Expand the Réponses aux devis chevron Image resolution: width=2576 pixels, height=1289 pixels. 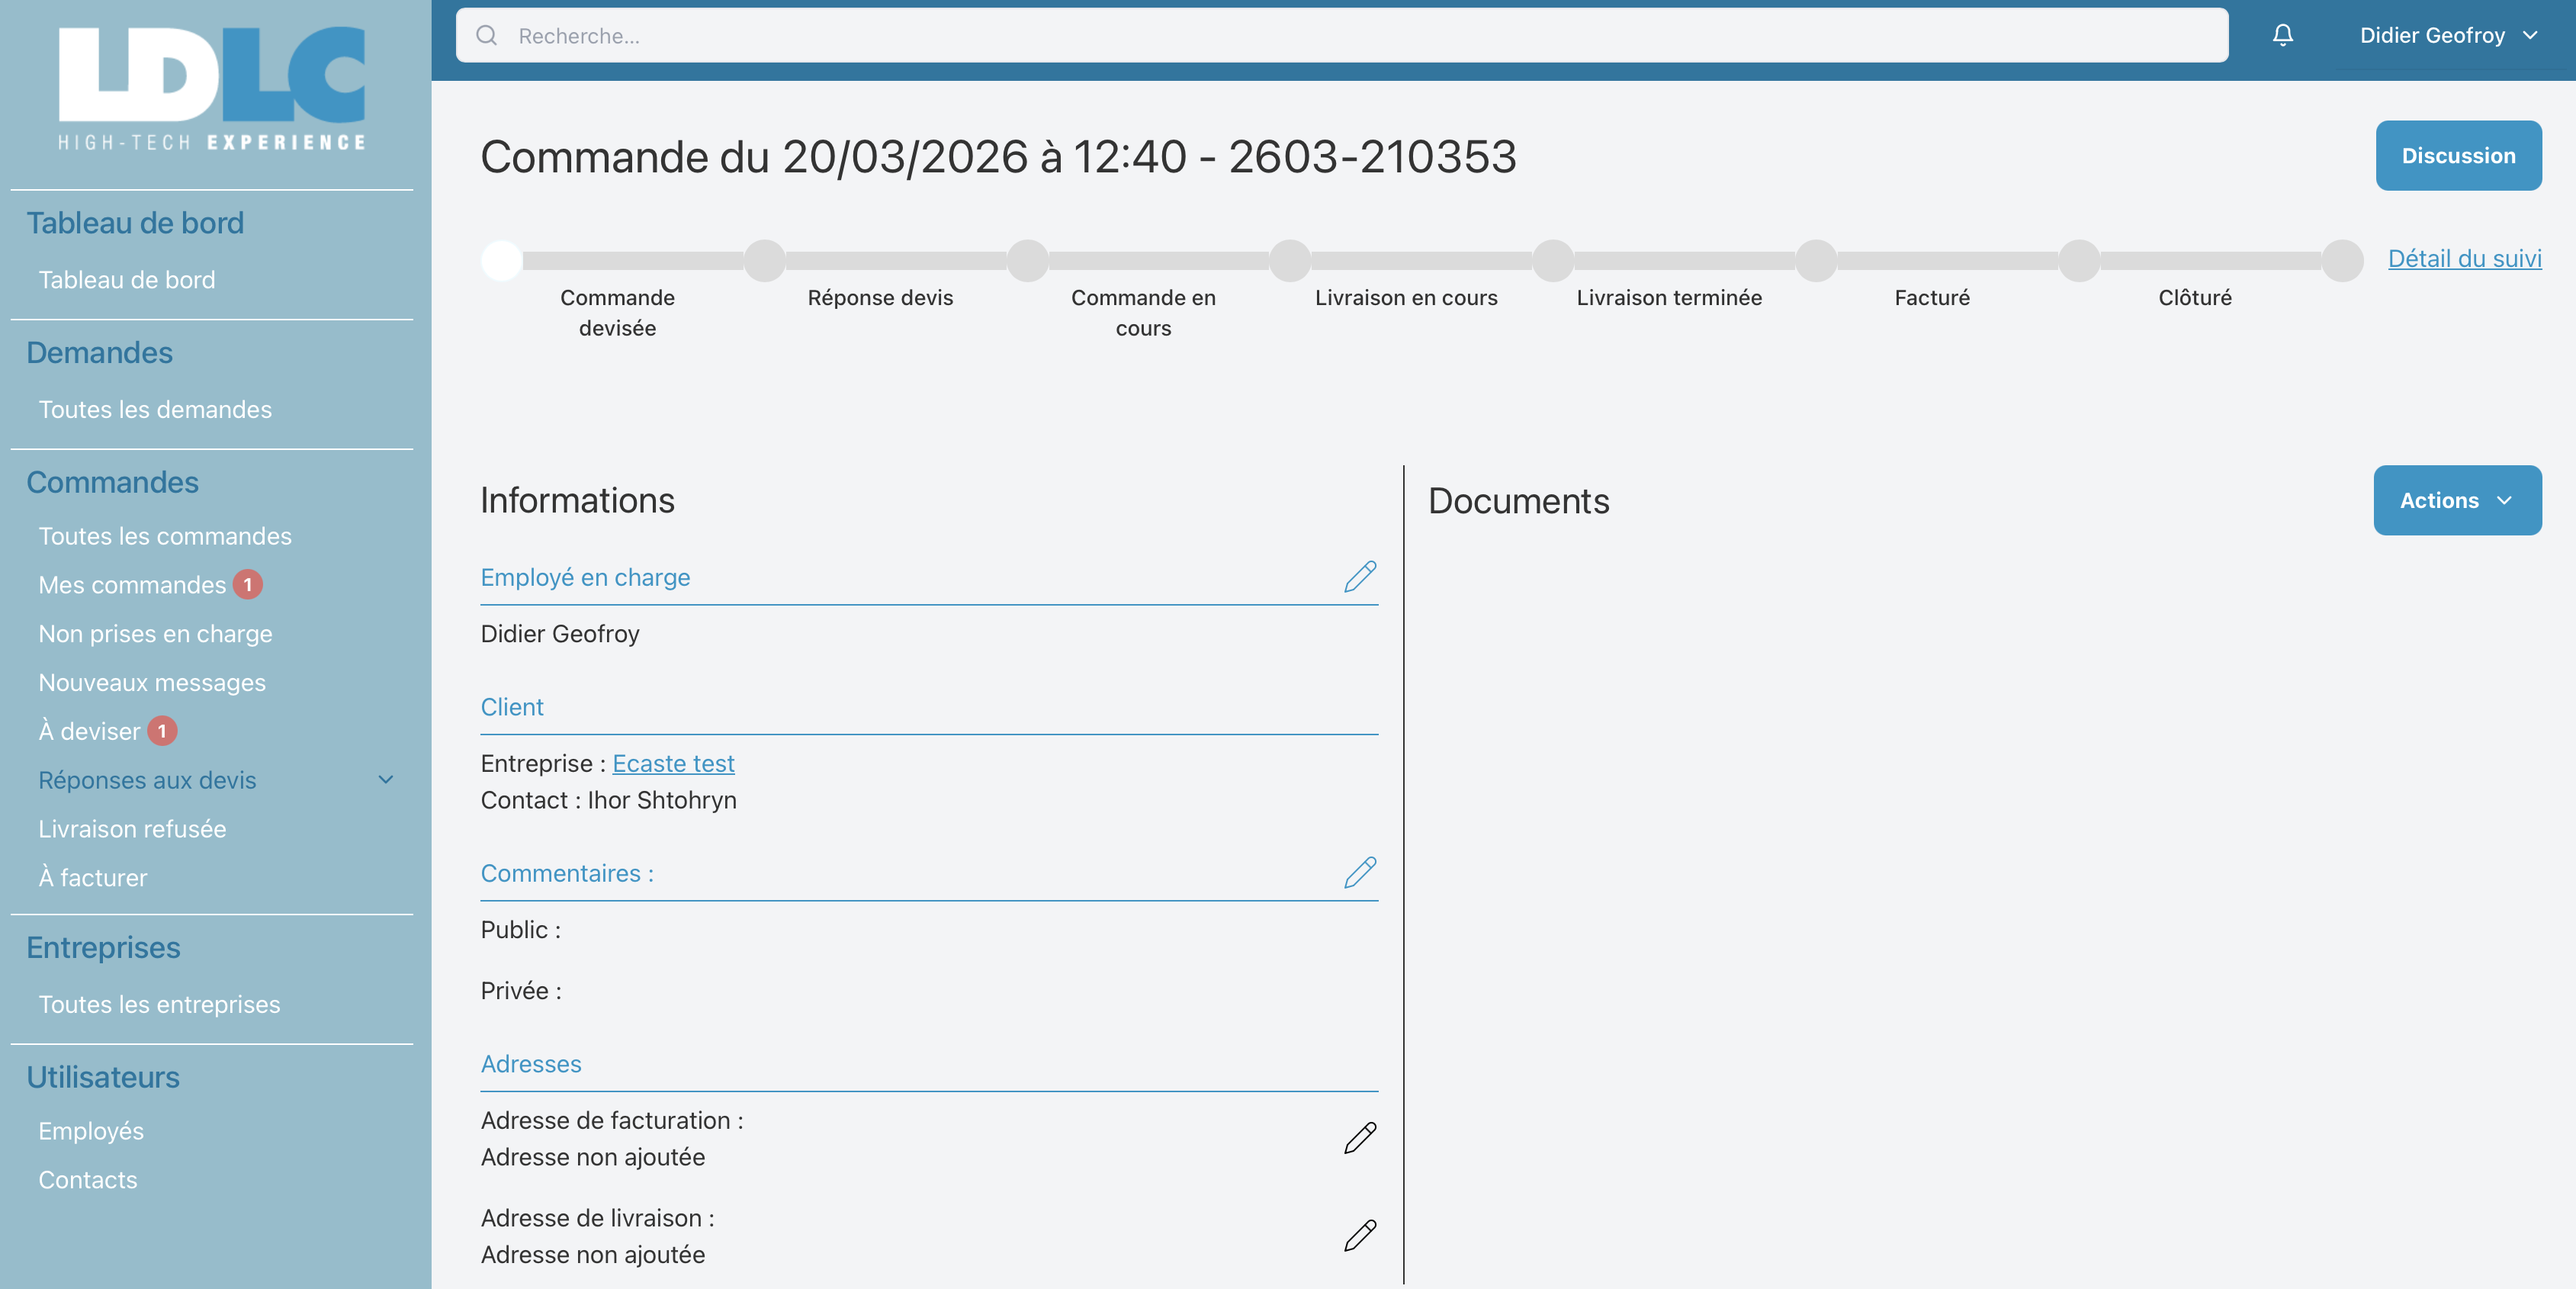[x=386, y=780]
